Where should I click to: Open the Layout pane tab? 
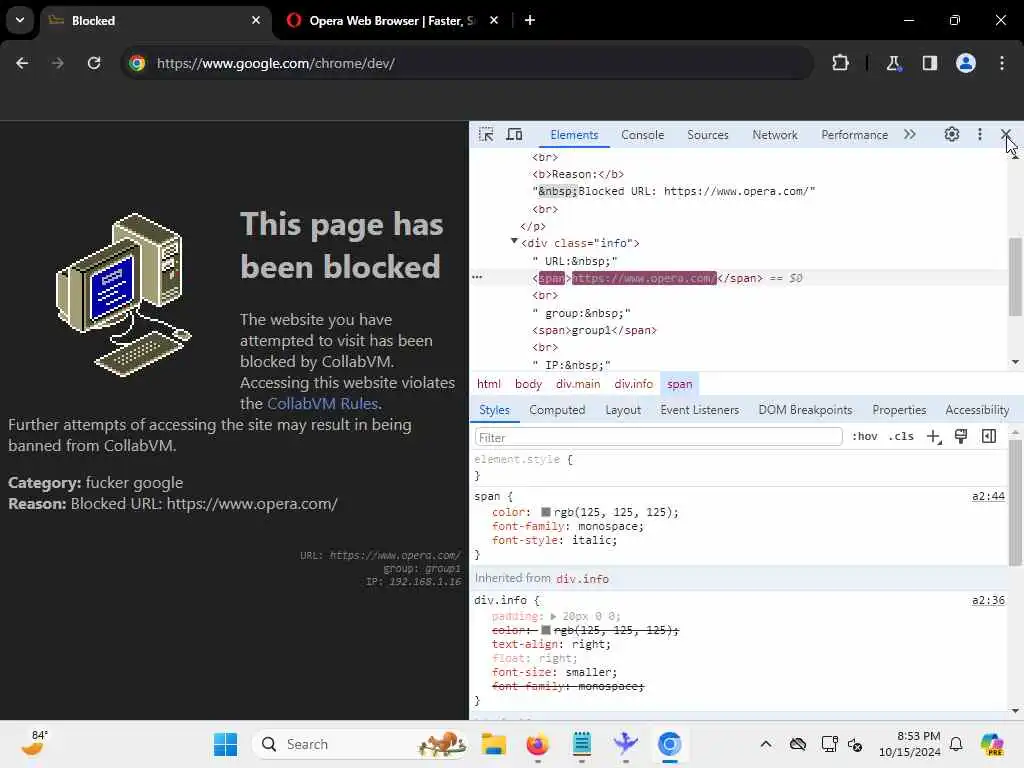click(623, 410)
